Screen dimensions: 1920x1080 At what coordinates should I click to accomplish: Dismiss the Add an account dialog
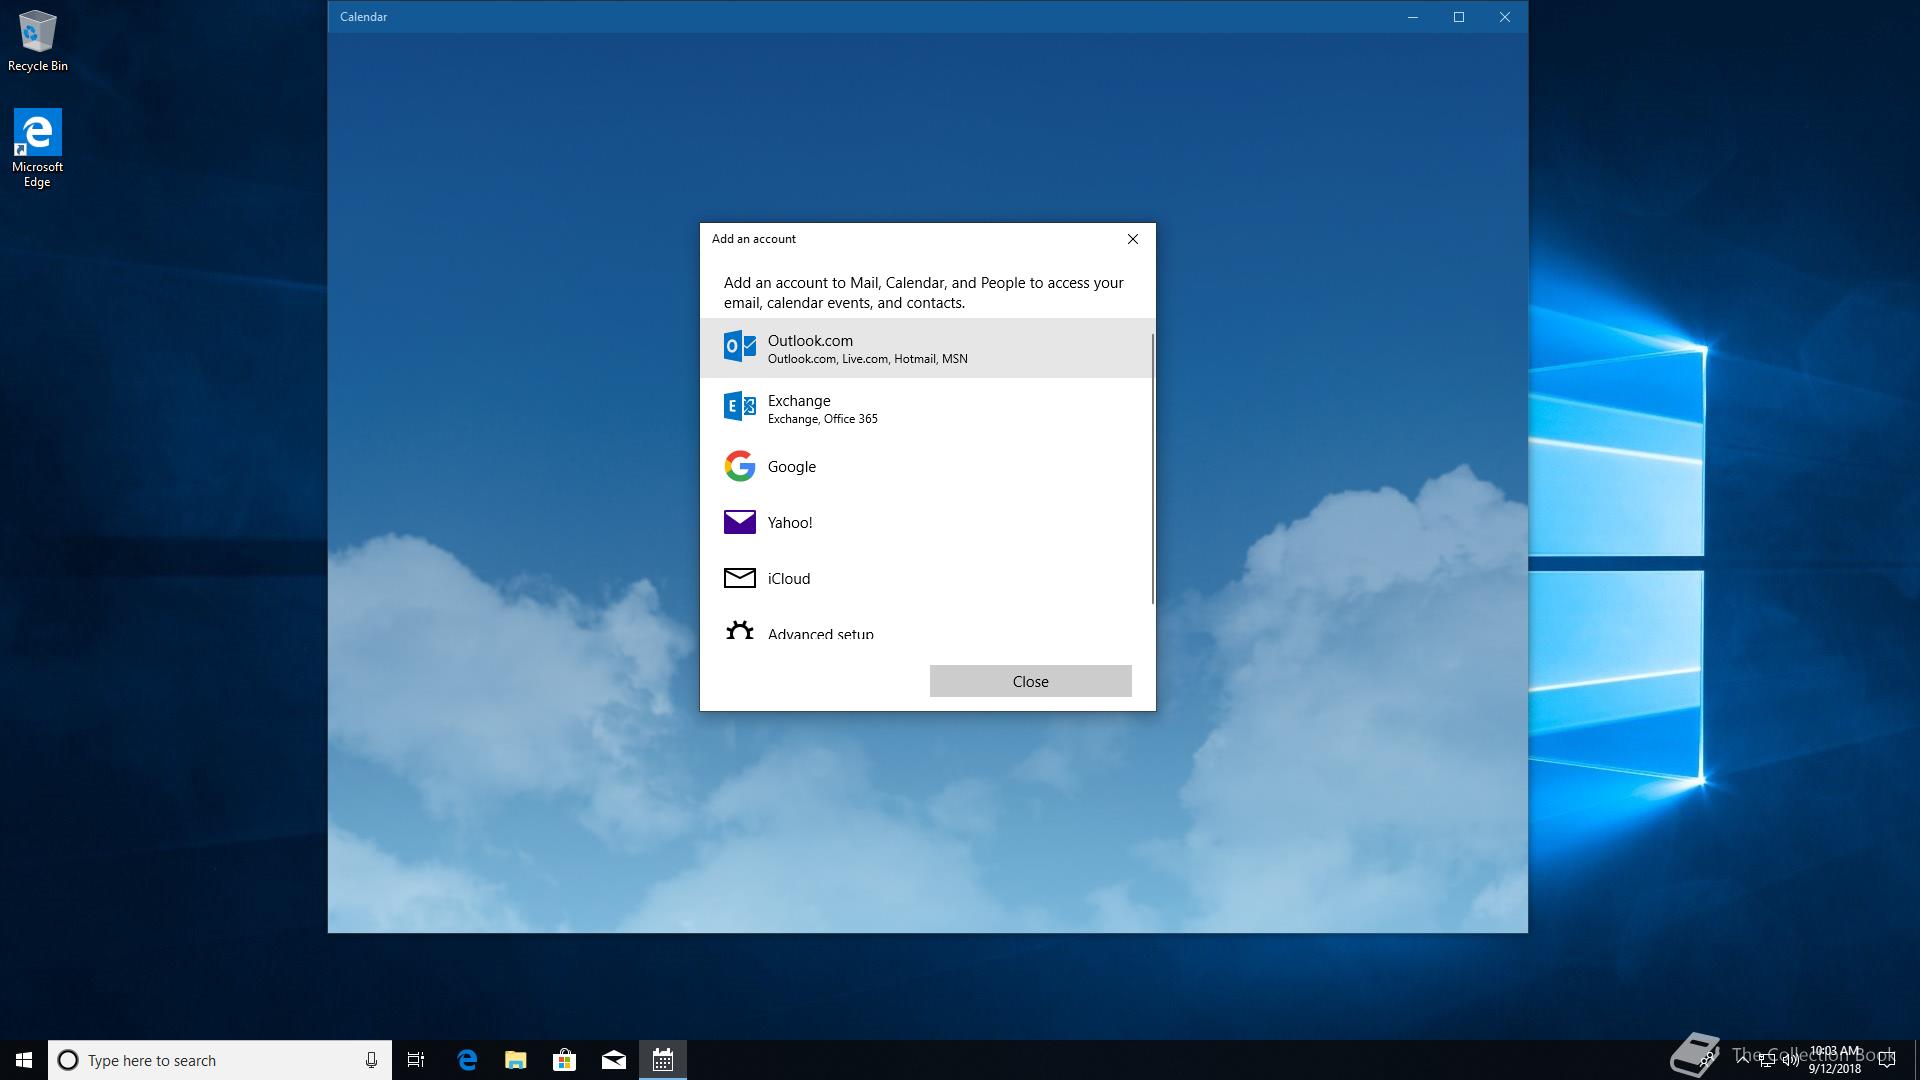tap(1132, 239)
